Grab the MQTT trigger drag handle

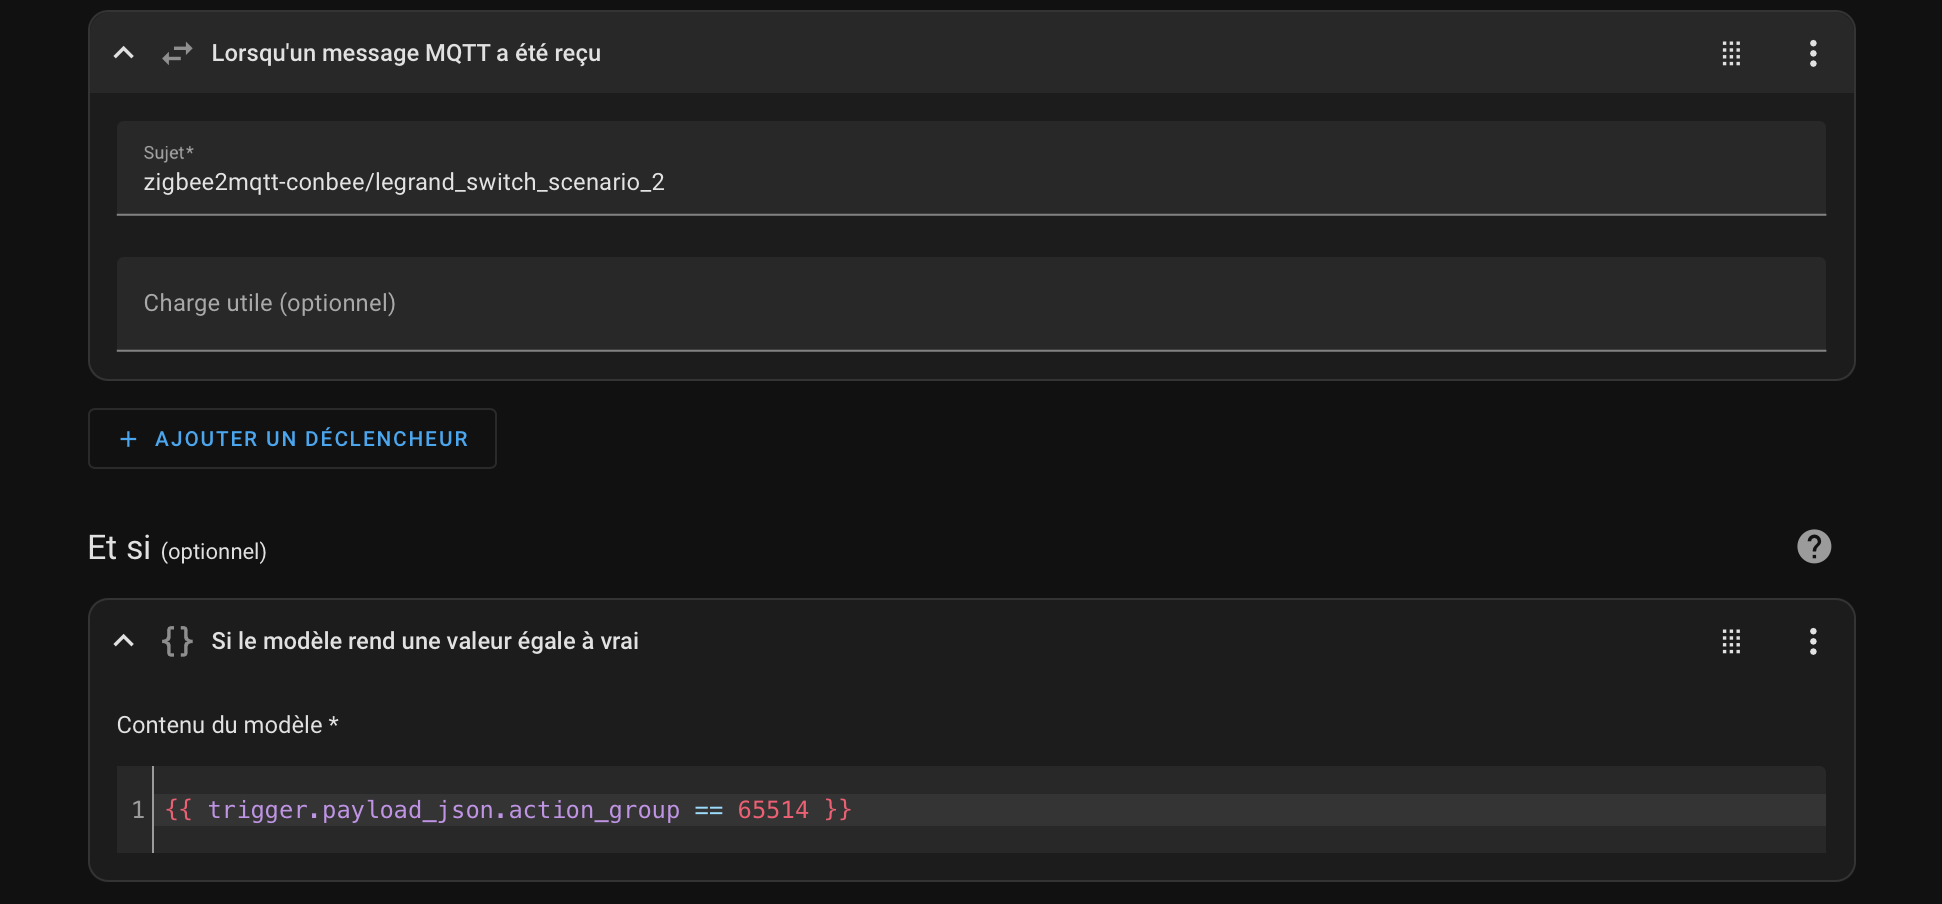(1731, 53)
